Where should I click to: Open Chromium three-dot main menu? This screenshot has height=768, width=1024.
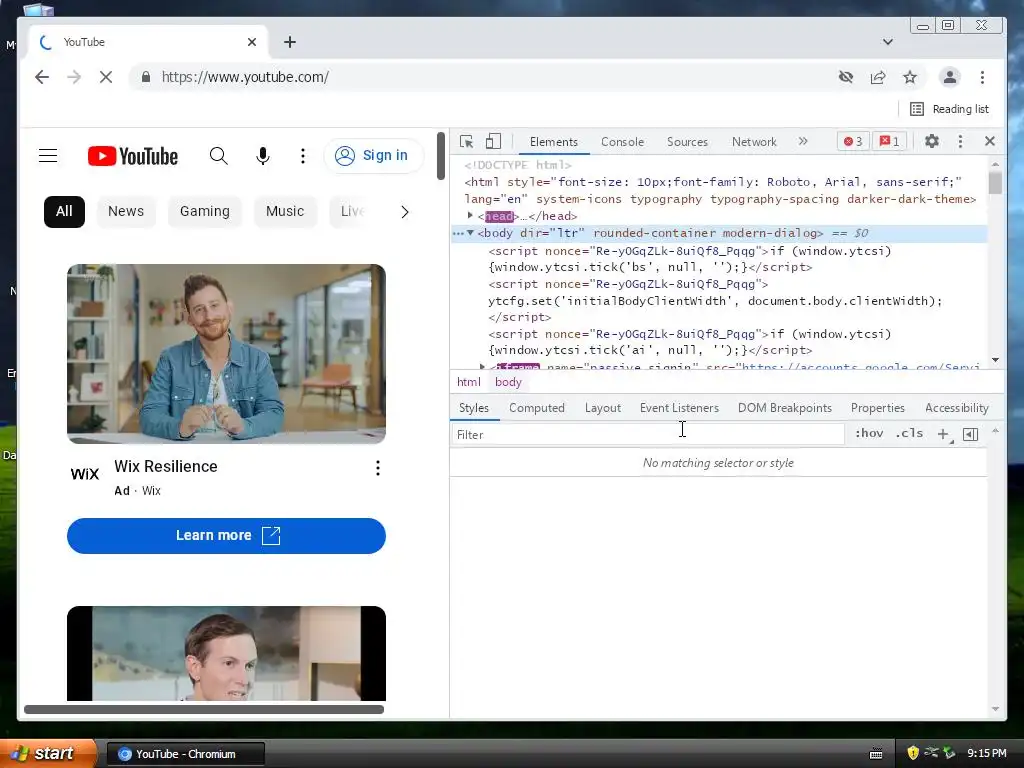pyautogui.click(x=982, y=77)
